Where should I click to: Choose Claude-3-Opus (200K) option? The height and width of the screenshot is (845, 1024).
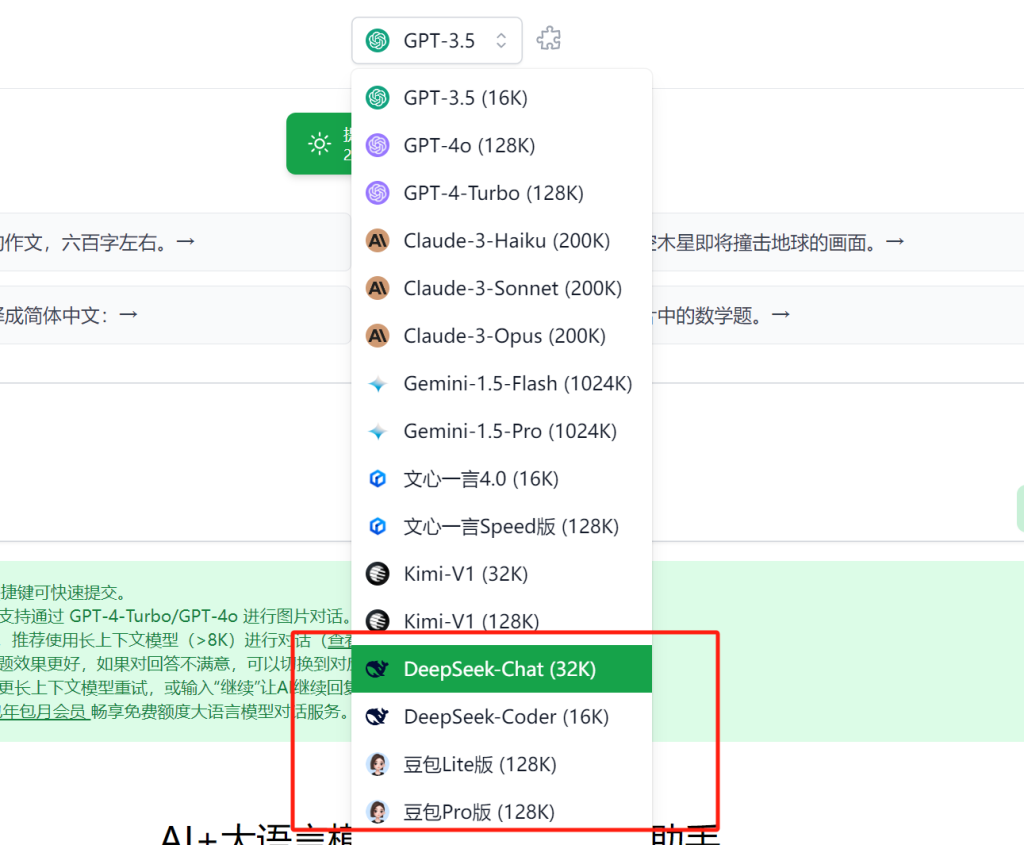tap(502, 336)
